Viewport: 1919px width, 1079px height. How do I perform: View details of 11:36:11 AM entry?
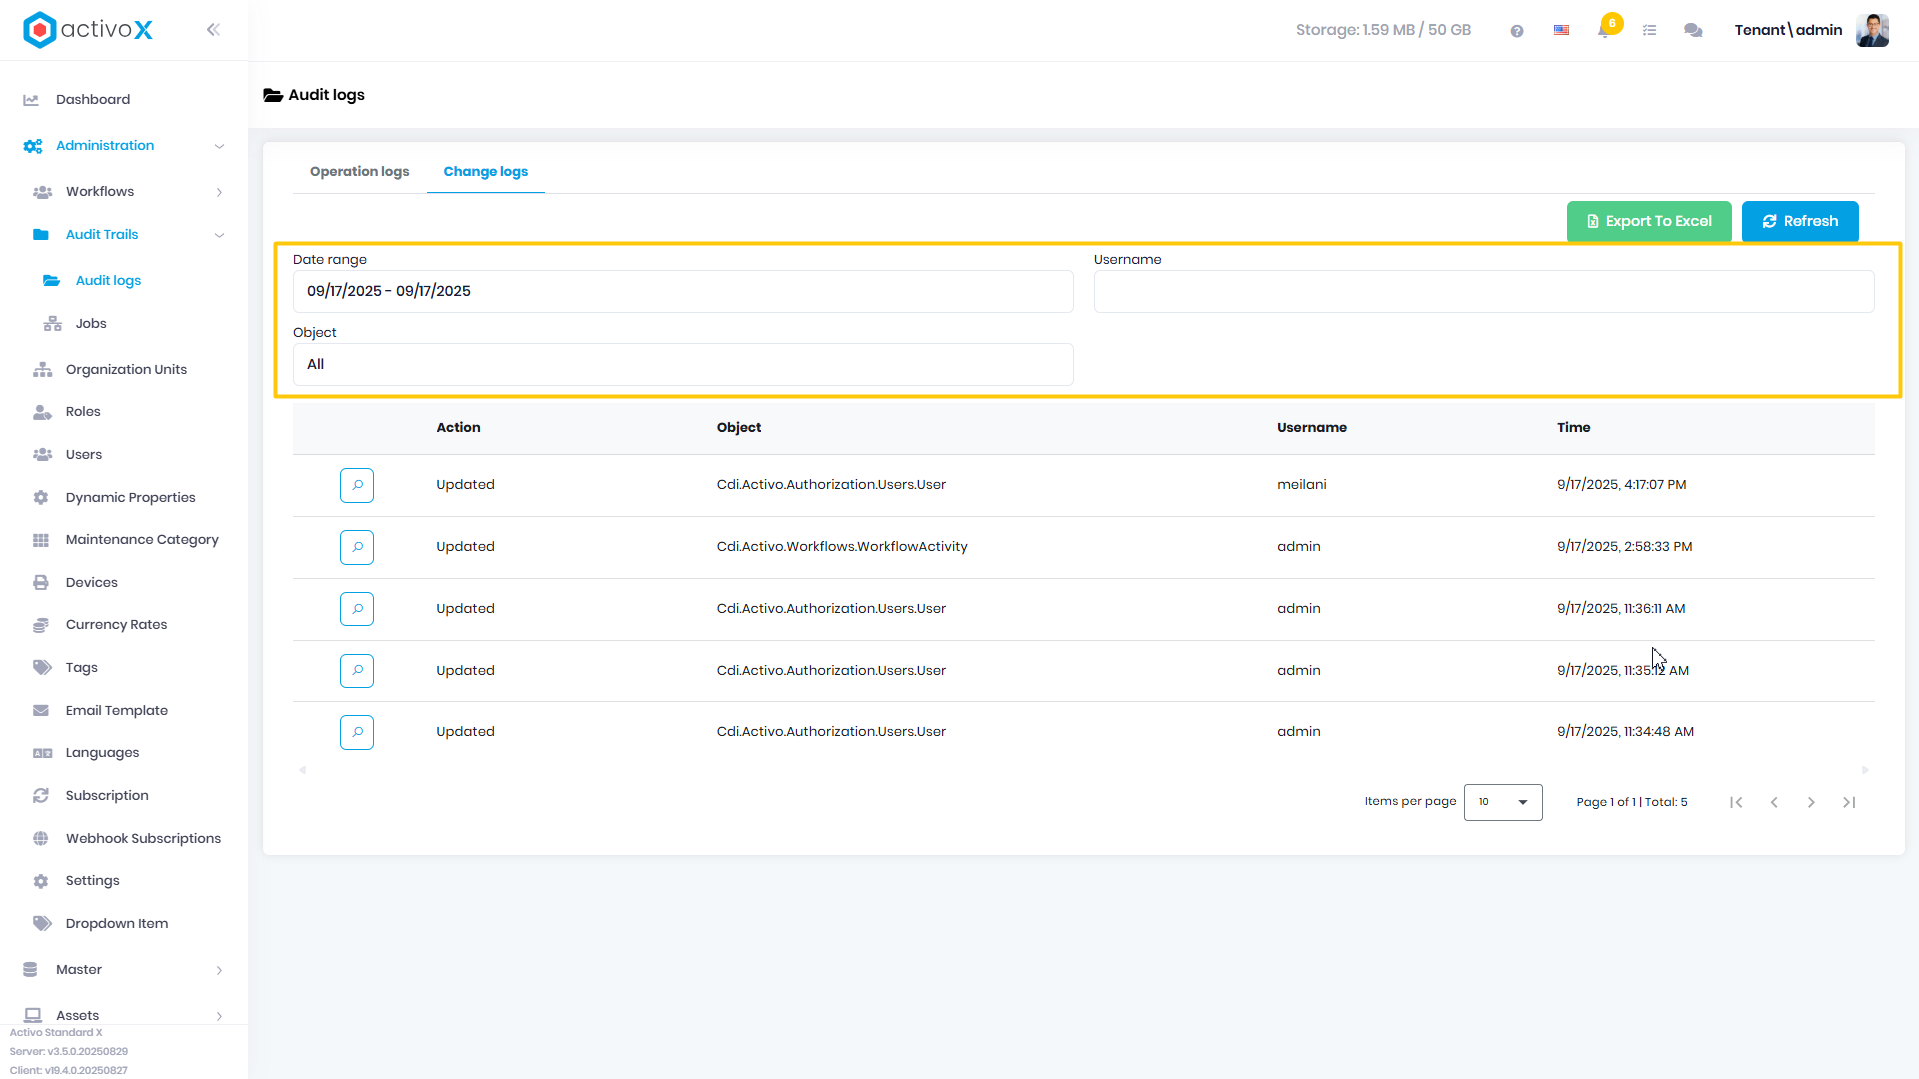[357, 609]
